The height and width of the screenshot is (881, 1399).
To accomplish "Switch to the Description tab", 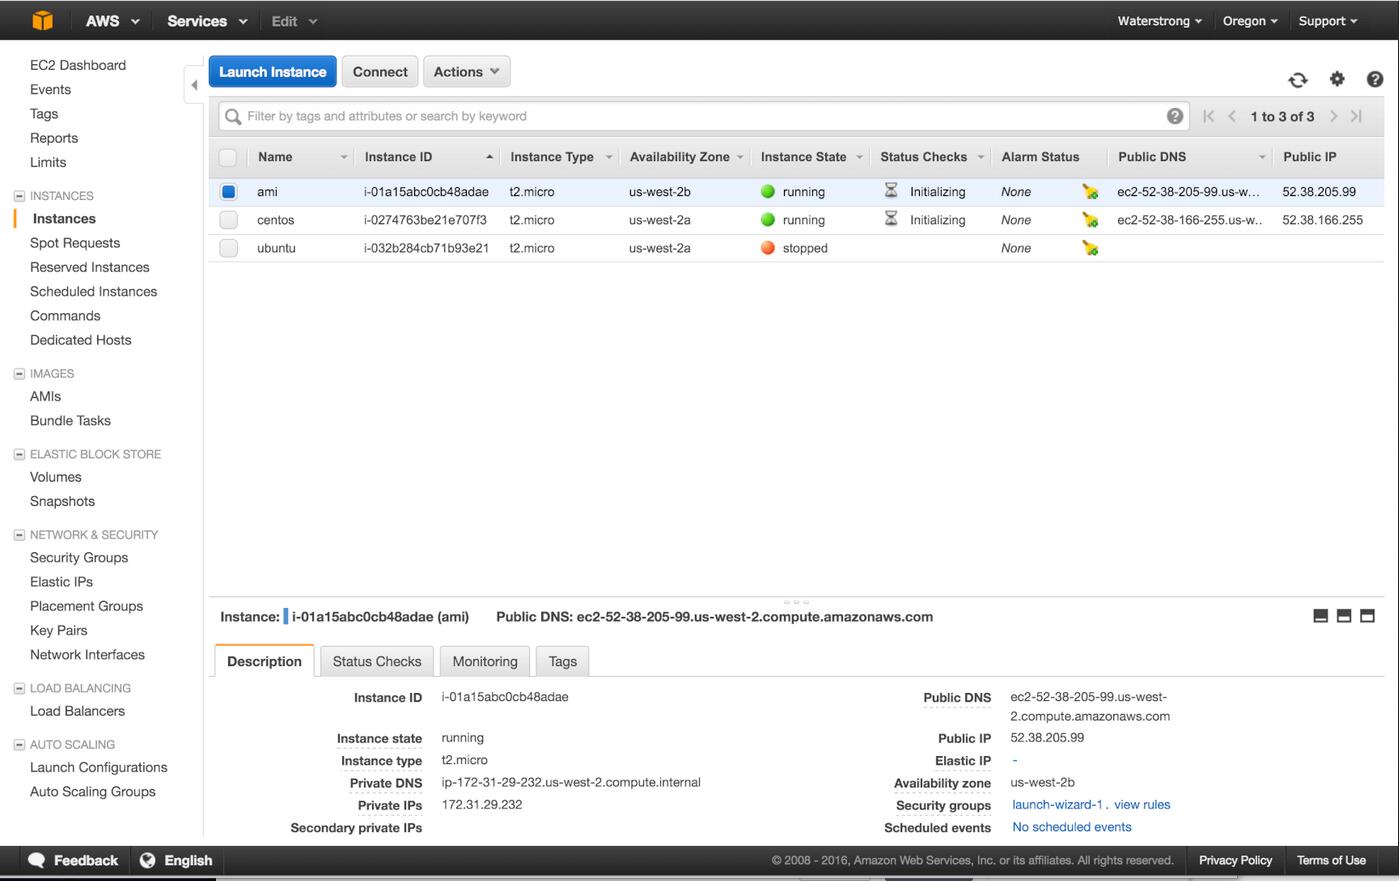I will point(264,661).
